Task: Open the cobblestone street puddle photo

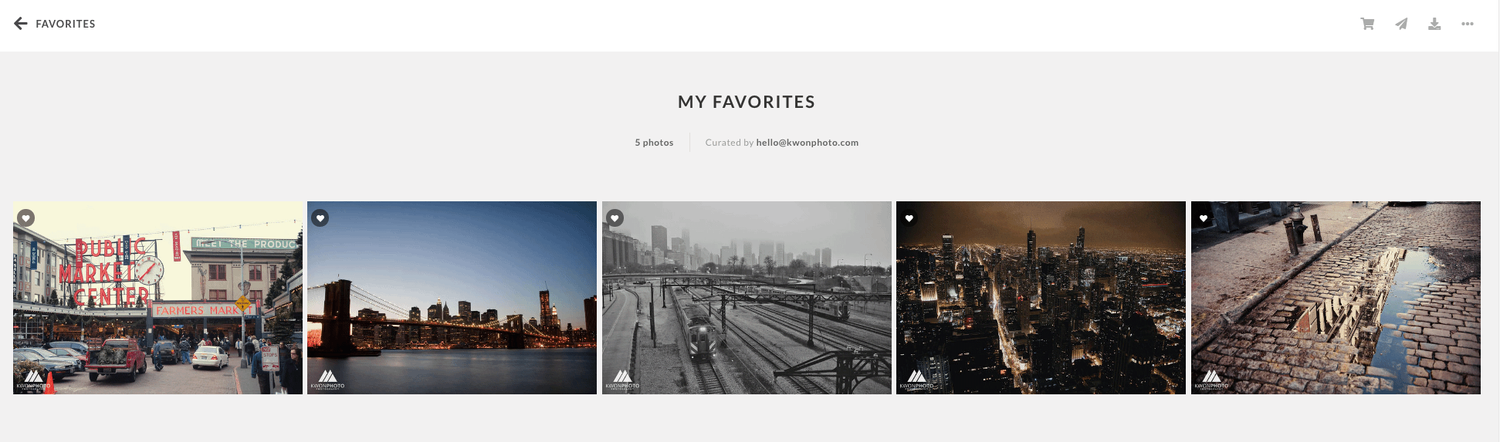Action: [1336, 298]
